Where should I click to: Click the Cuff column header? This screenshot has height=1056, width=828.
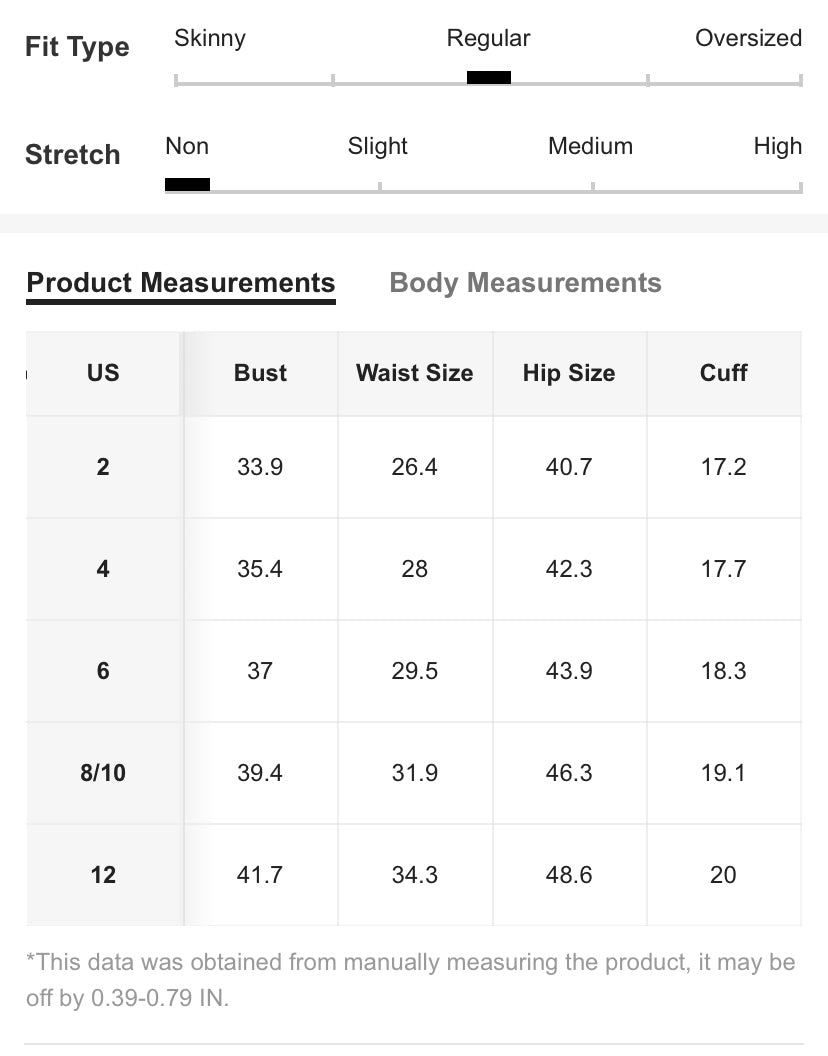723,373
